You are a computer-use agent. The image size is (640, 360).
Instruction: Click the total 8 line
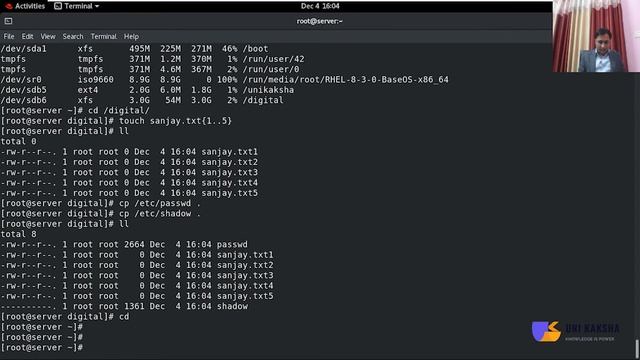[x=19, y=234]
